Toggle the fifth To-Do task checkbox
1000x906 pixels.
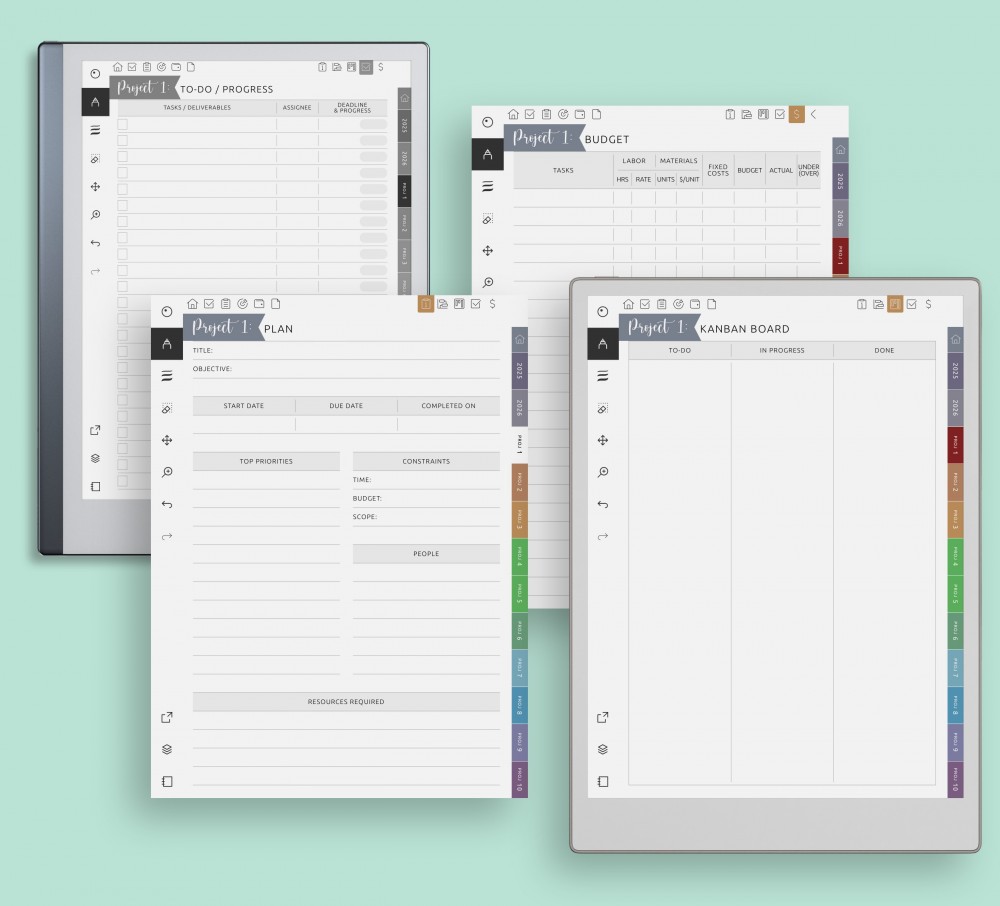tap(123, 189)
